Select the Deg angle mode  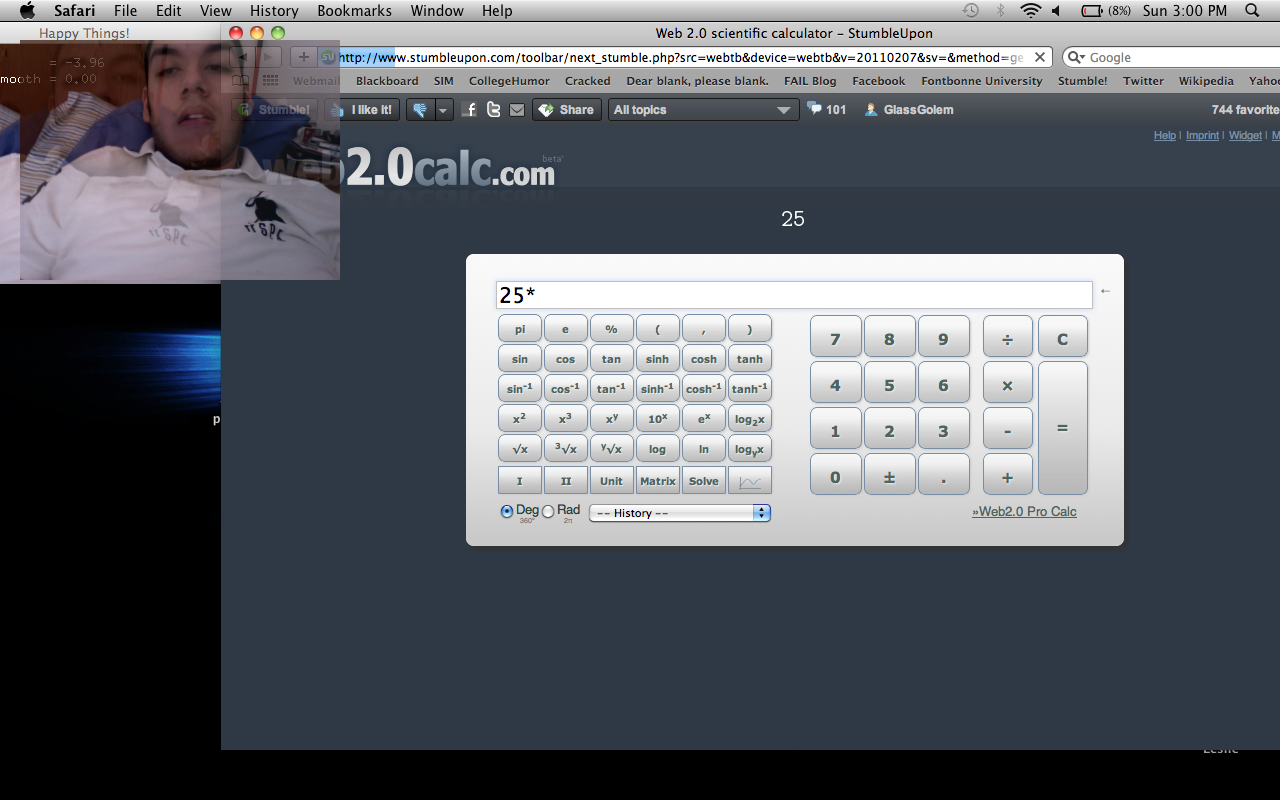(507, 512)
